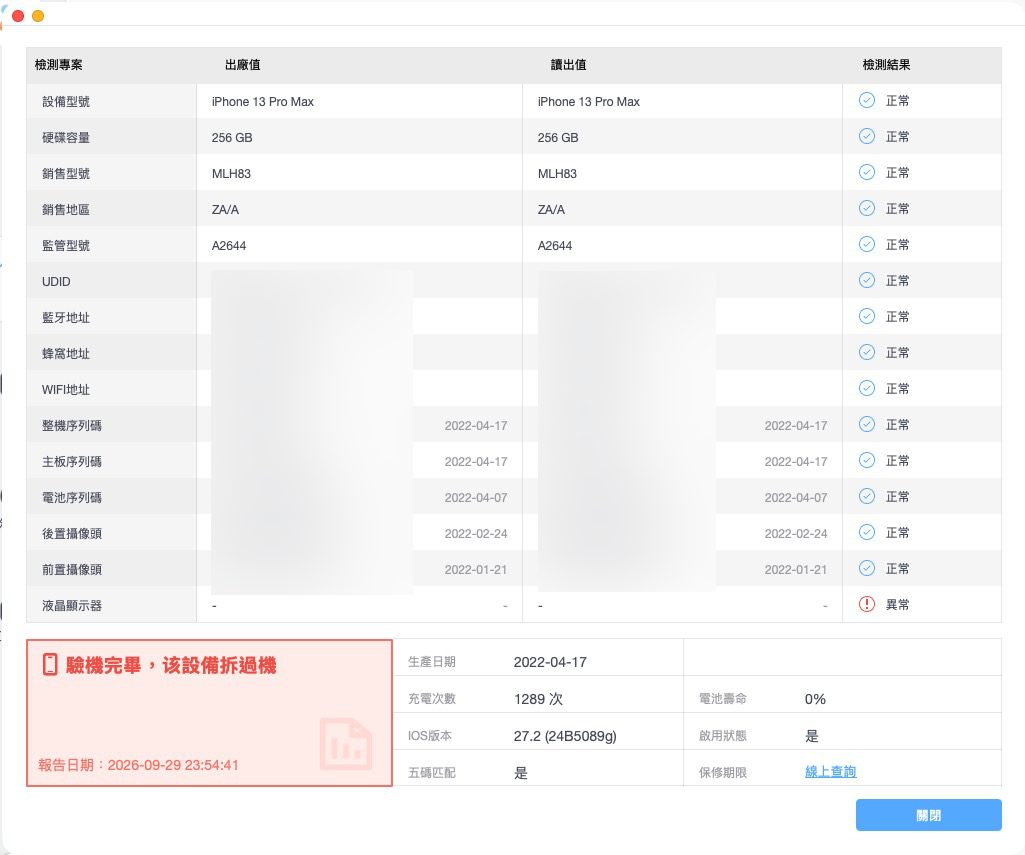Click the 電池序列碼 row check icon
Viewport: 1025px width, 855px height.
click(866, 496)
